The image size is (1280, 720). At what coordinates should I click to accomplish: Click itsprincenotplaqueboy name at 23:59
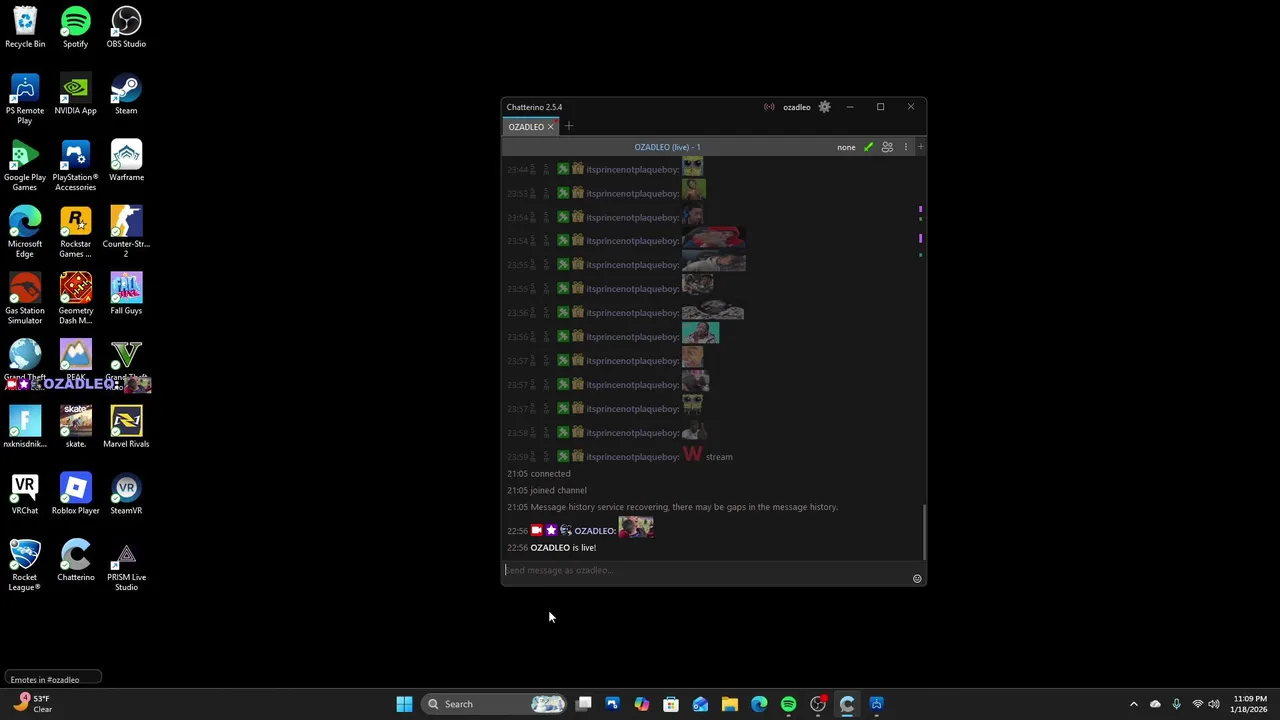[x=632, y=457]
